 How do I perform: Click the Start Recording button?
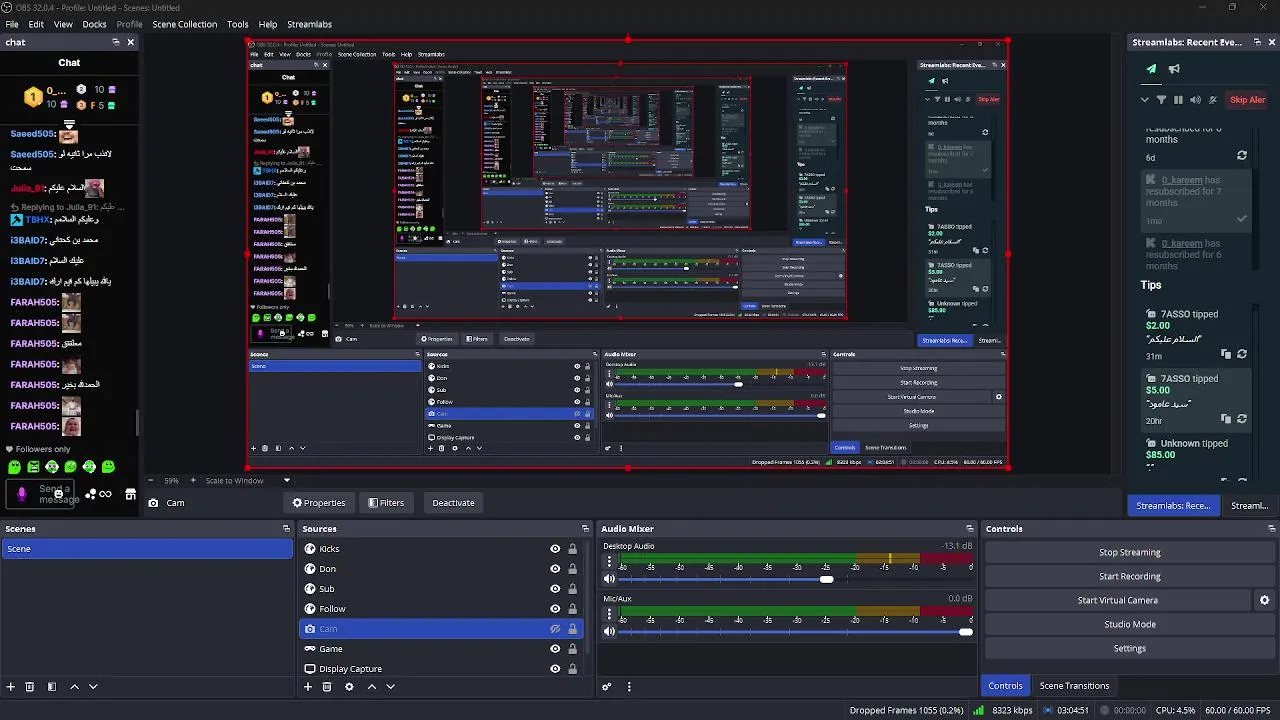coord(1130,576)
